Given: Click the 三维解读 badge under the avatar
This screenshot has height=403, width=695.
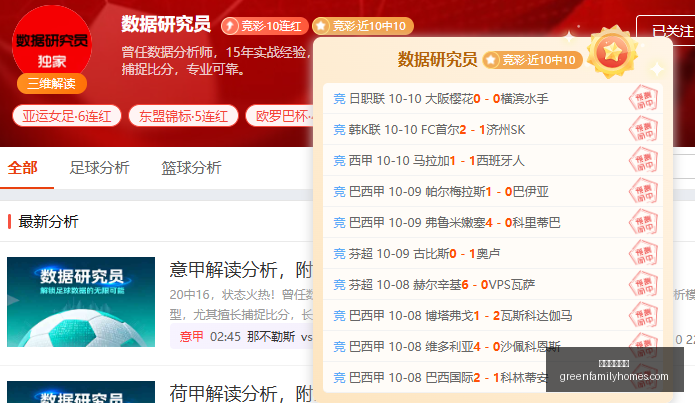Looking at the screenshot, I should click(x=52, y=83).
